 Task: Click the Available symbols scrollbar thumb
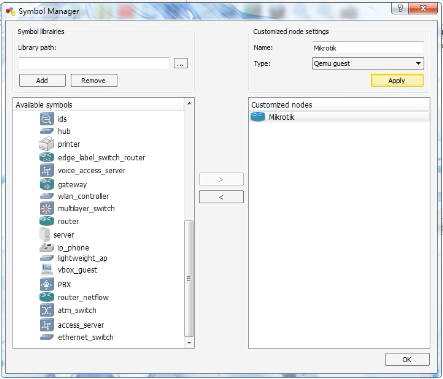coord(189,278)
